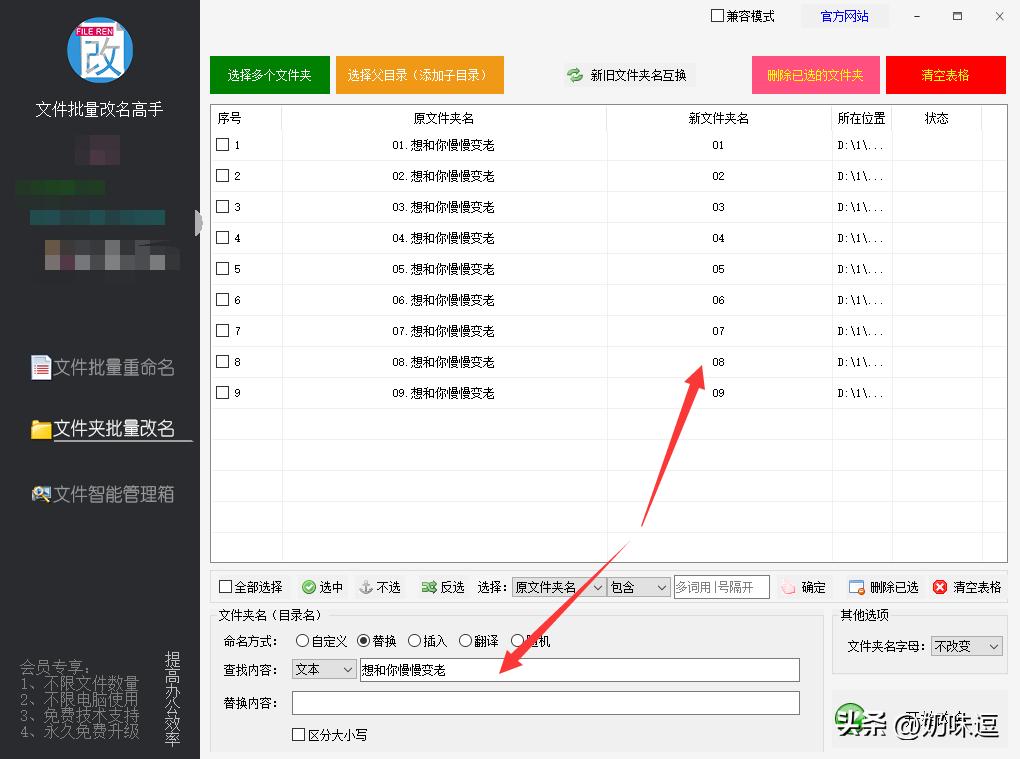Enable 兼容模式 compatibility mode
Screen dimensions: 1020x759
[x=716, y=16]
